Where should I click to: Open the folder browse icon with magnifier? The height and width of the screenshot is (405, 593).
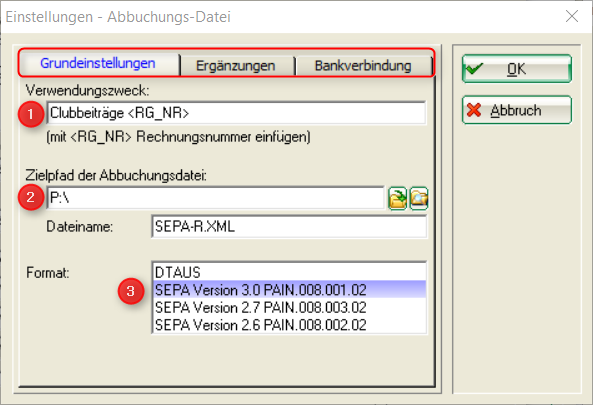click(419, 198)
